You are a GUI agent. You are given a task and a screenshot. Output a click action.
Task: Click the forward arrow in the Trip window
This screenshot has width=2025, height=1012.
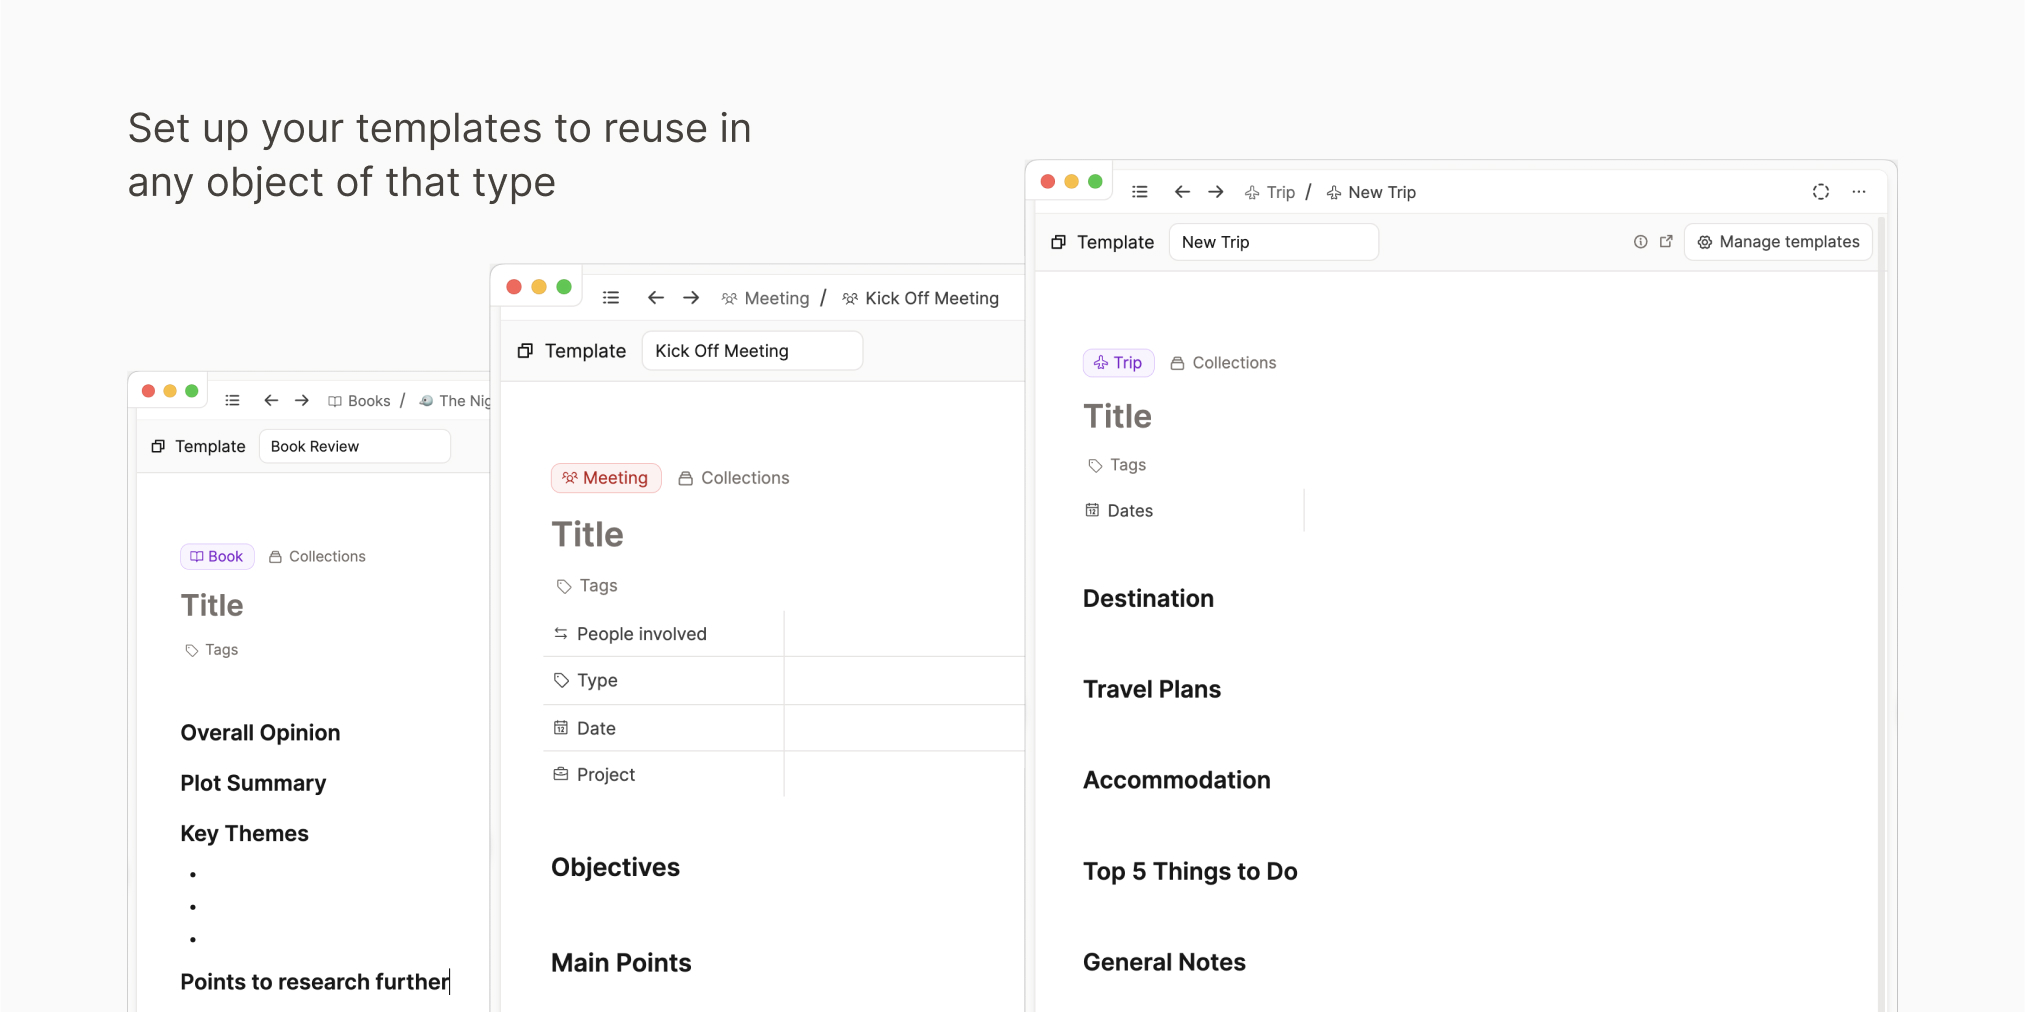tap(1216, 192)
